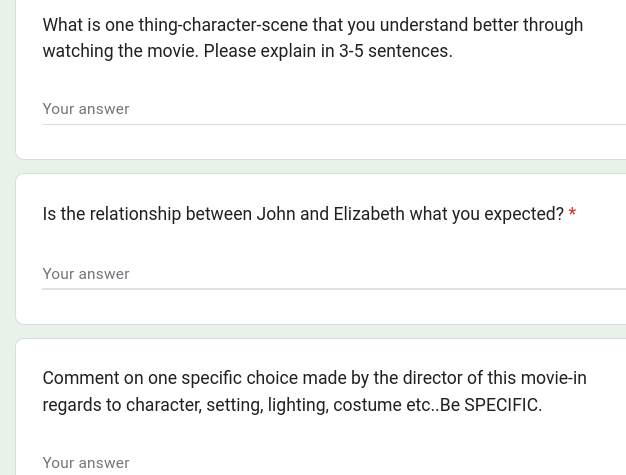
Task: Click the 'What is one thing-character-scene' question text
Action: tap(313, 38)
